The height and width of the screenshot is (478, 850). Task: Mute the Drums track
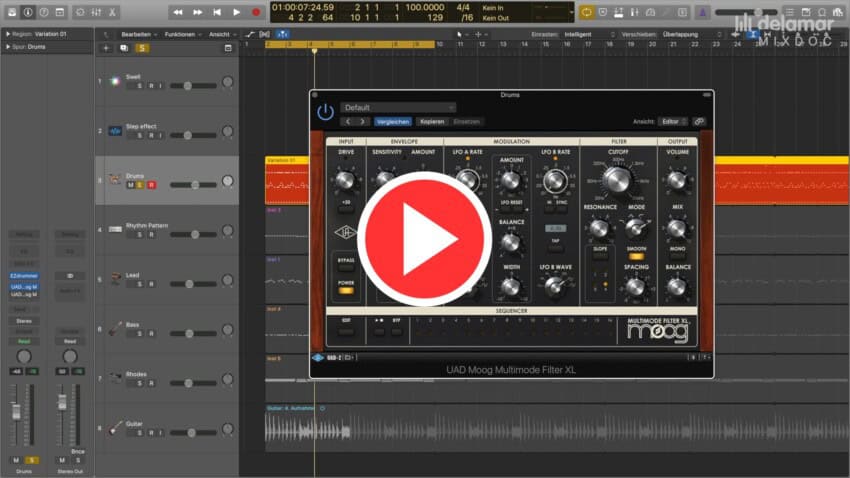point(131,185)
